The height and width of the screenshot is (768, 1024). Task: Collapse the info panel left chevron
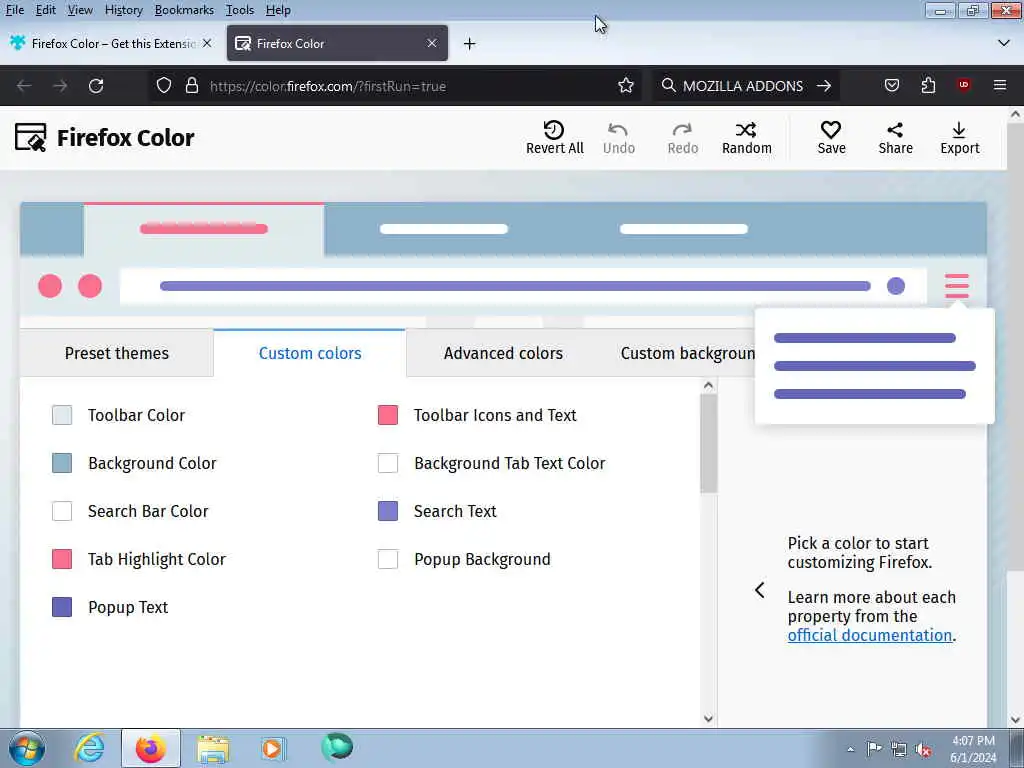coord(760,590)
